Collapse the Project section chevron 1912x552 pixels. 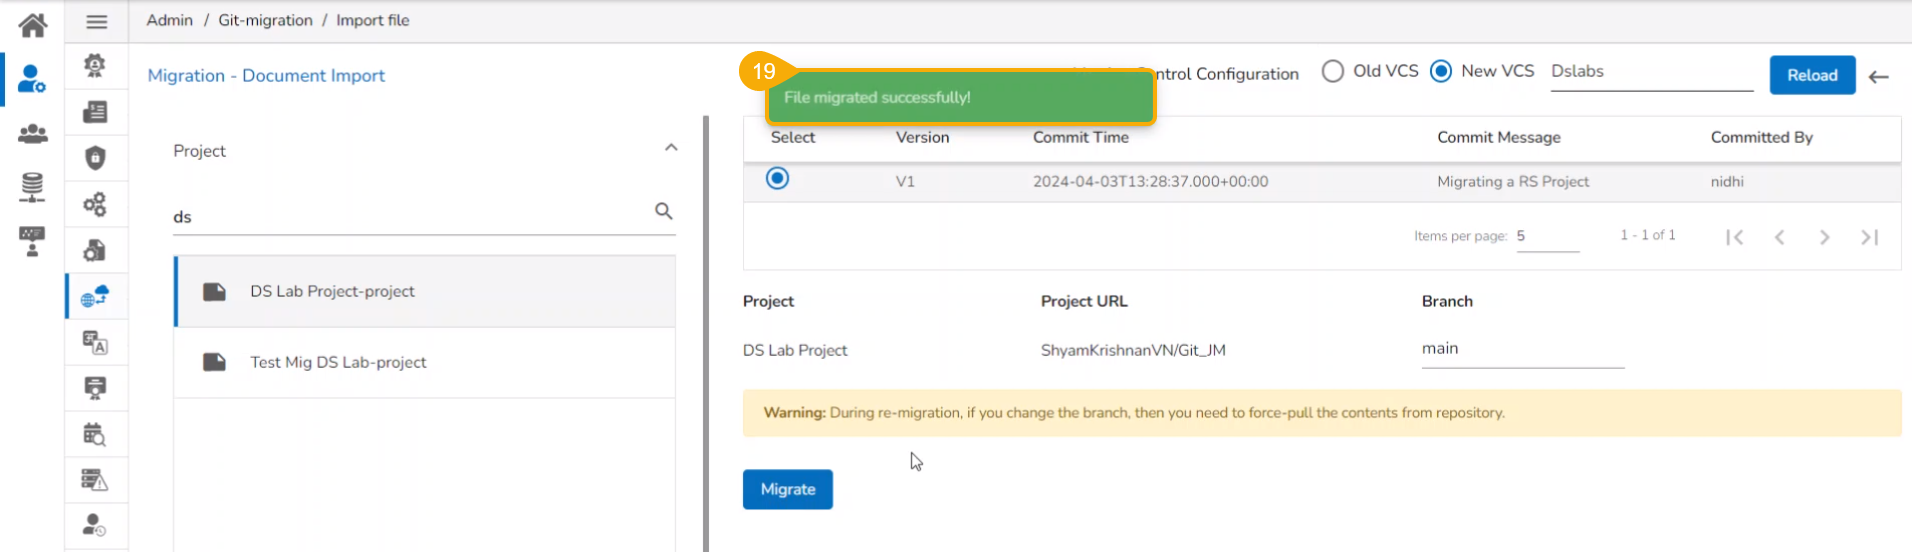671,148
